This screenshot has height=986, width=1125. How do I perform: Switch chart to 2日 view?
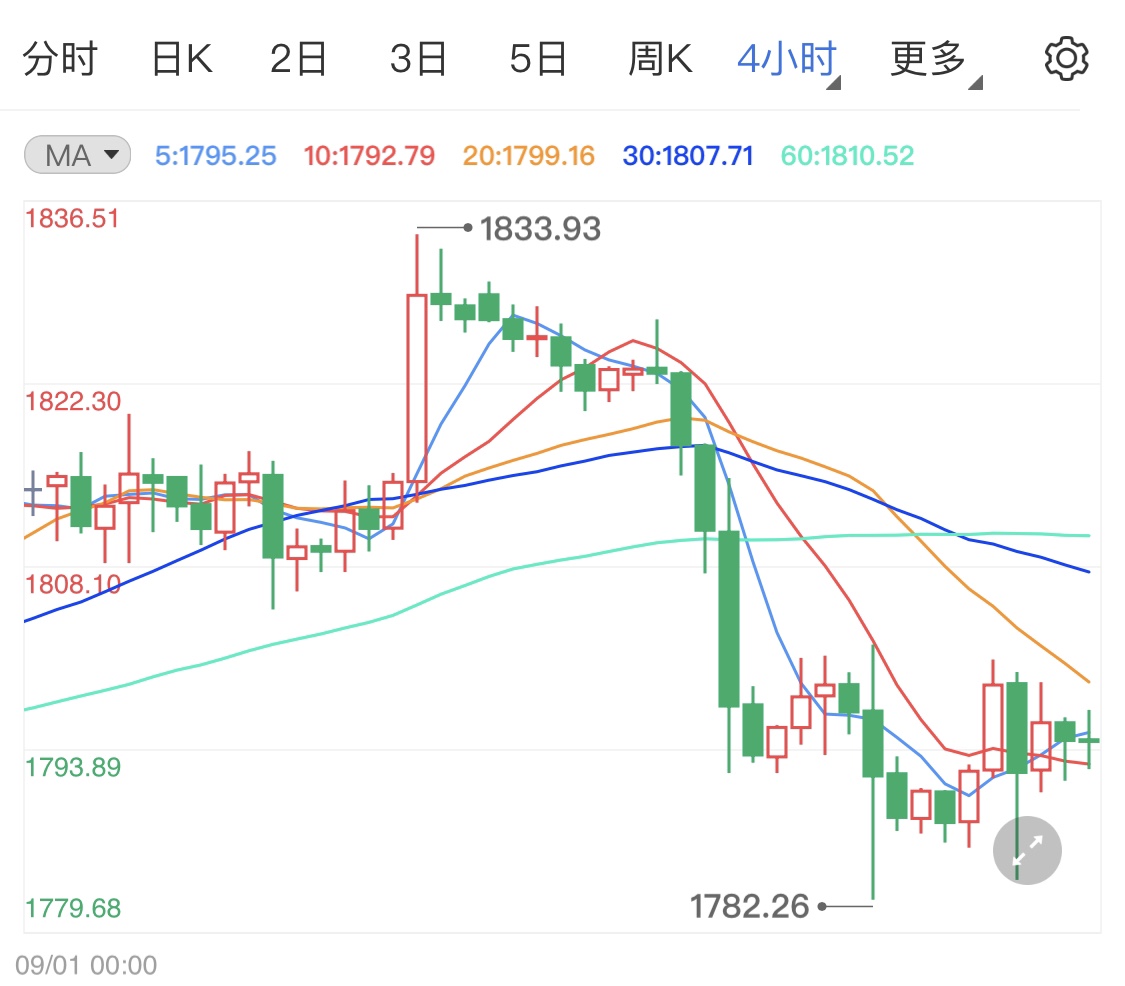[x=299, y=60]
